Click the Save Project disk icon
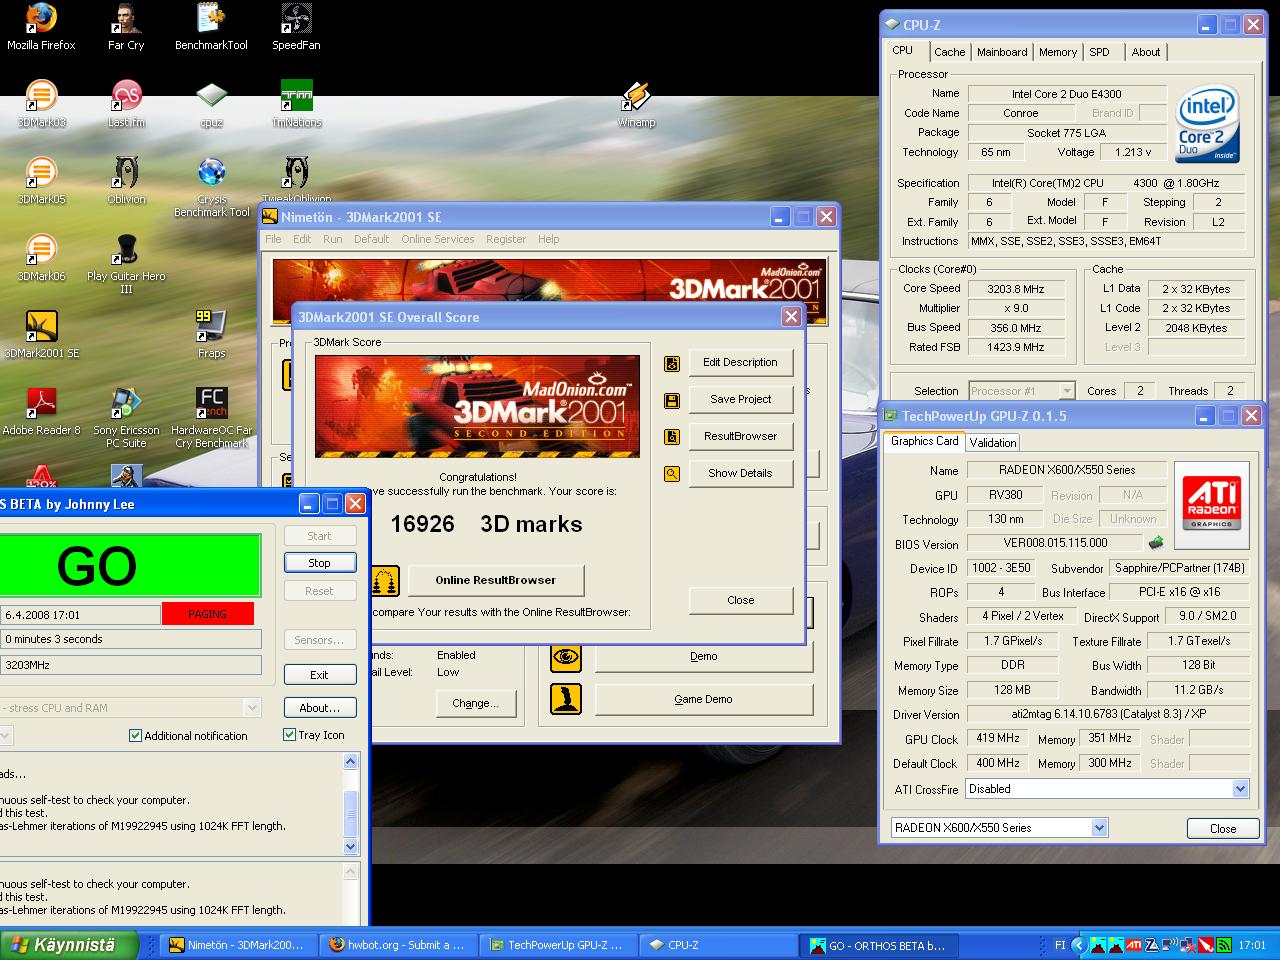Image resolution: width=1280 pixels, height=960 pixels. 672,401
